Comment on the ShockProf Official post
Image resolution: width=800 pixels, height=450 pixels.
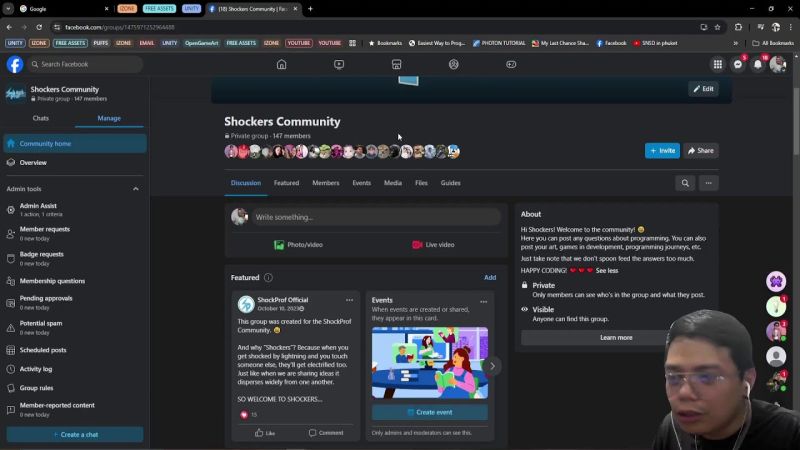point(326,433)
